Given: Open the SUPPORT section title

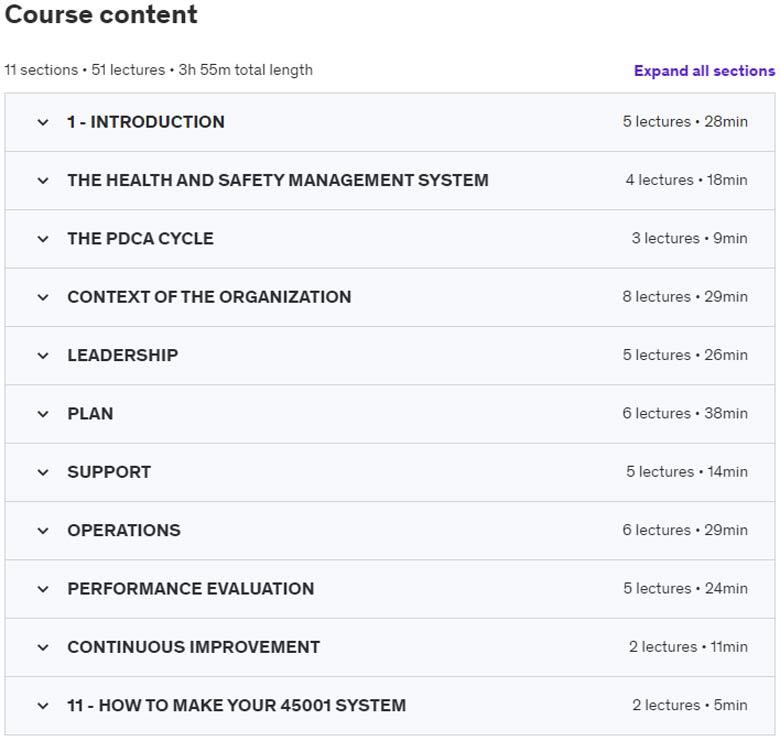Looking at the screenshot, I should pos(109,472).
